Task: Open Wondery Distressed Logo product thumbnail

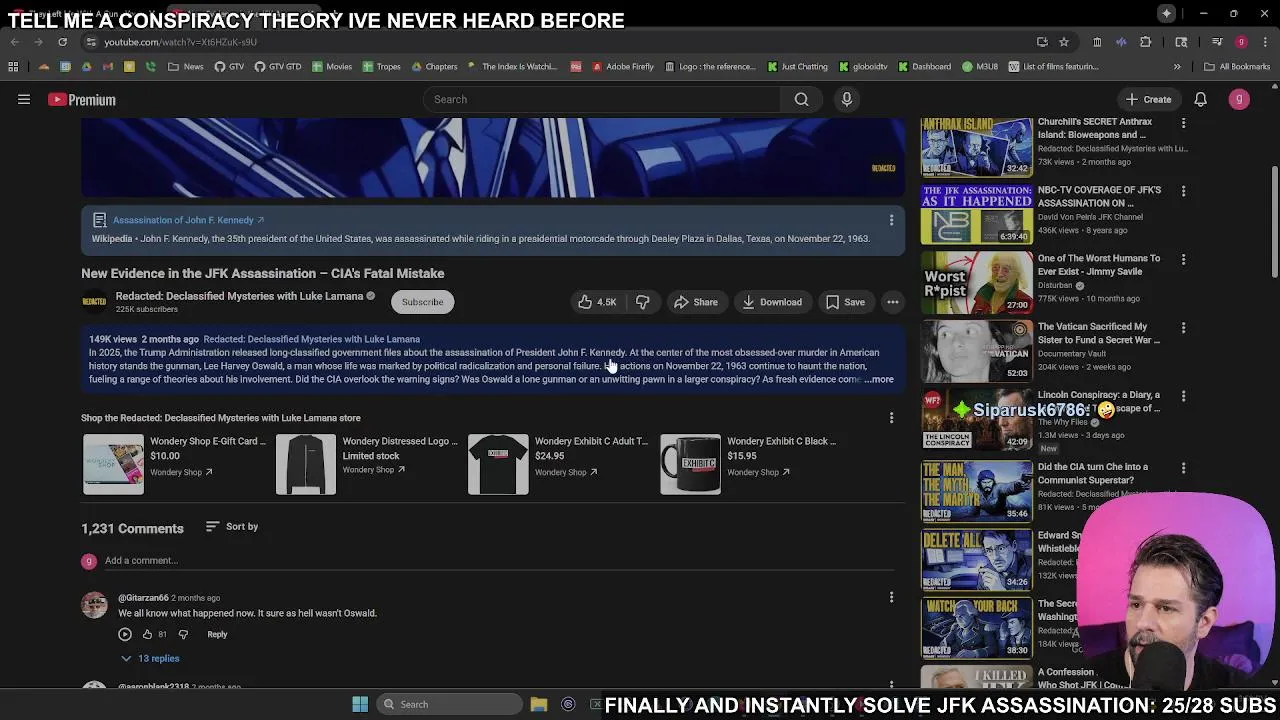Action: (x=306, y=464)
